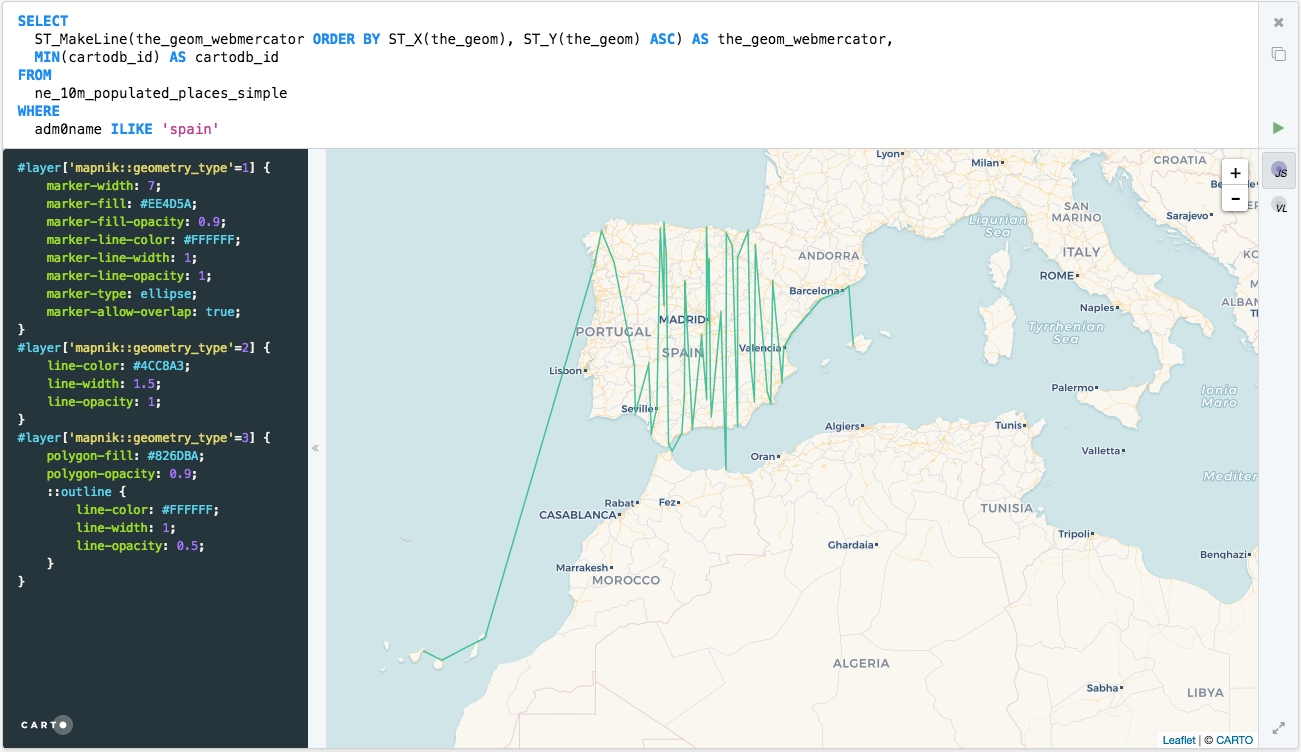The image size is (1301, 752).
Task: Collapse the CartoCSS panel with chevron
Action: point(316,448)
